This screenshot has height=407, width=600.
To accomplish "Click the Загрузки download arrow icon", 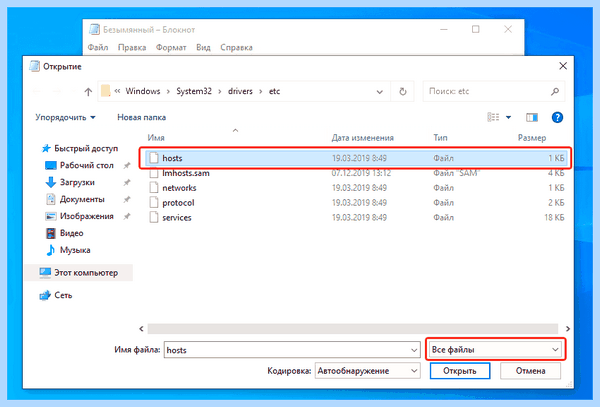I will point(51,182).
